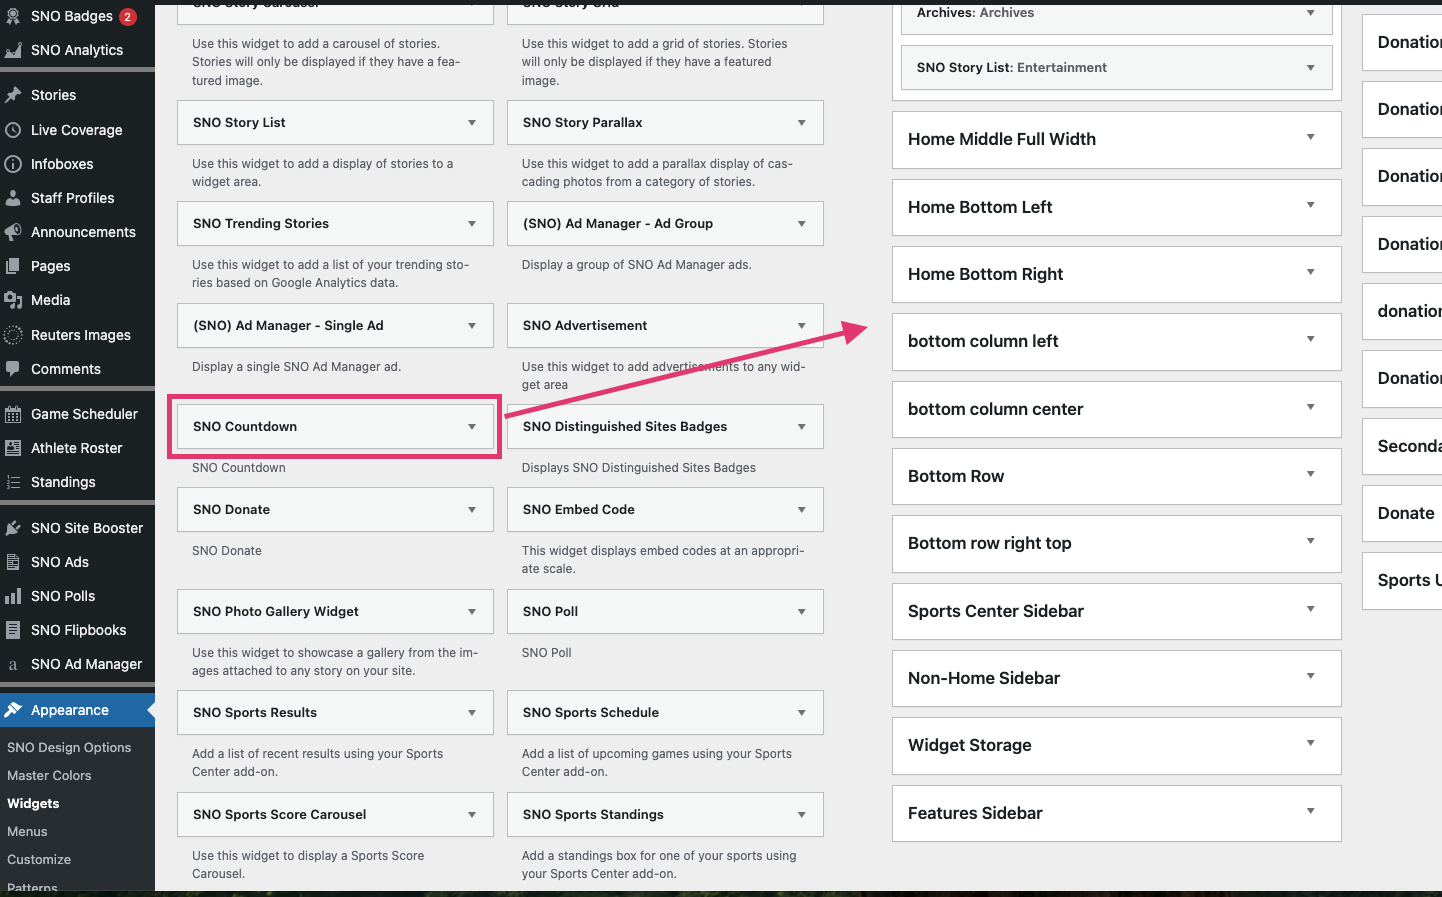Screen dimensions: 1442x897
Task: Click the SNO Flipbooks icon
Action: coord(13,630)
